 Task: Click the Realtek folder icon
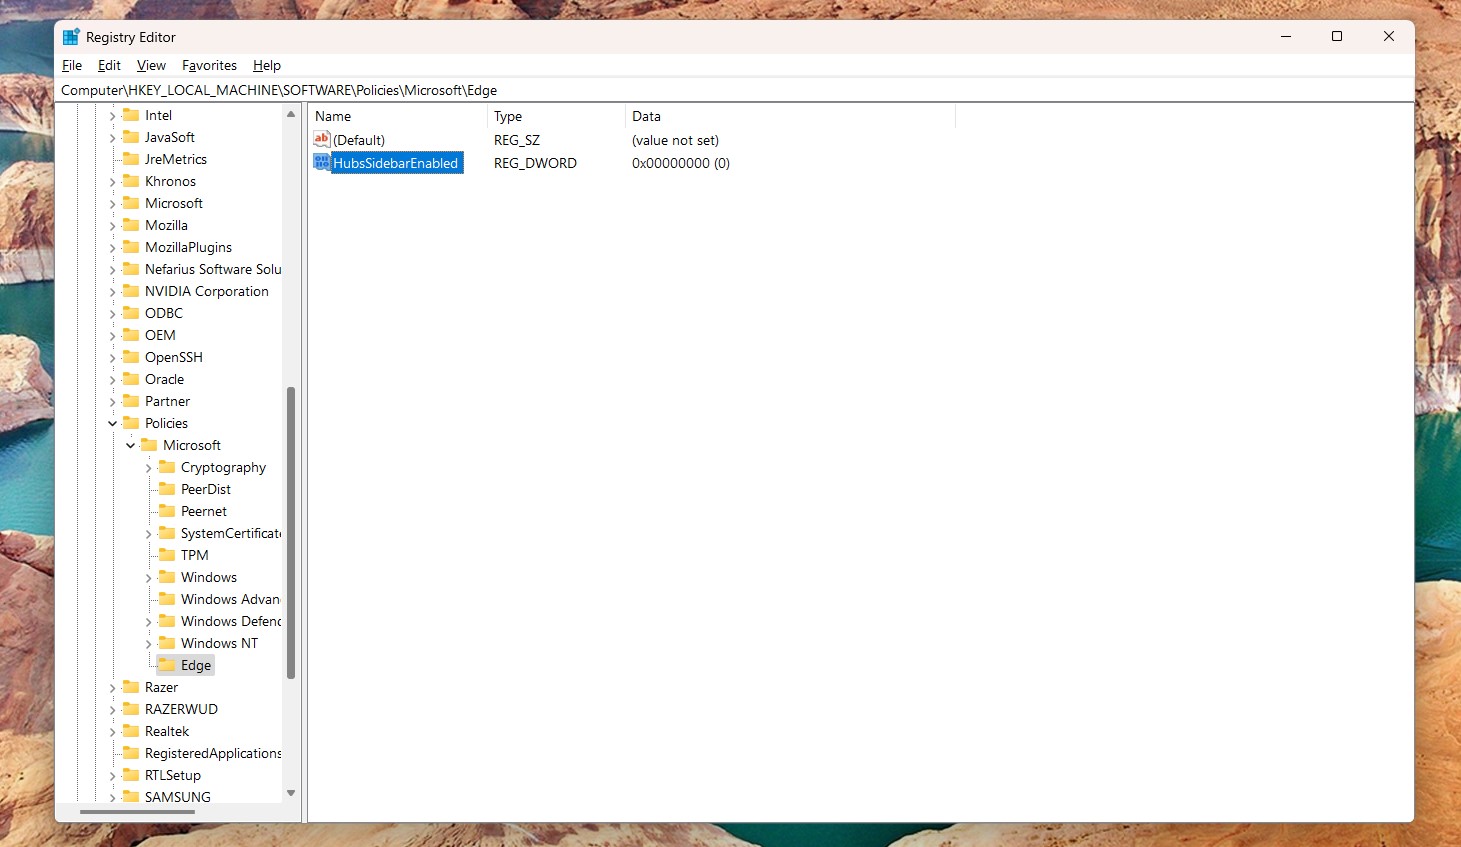pyautogui.click(x=131, y=731)
